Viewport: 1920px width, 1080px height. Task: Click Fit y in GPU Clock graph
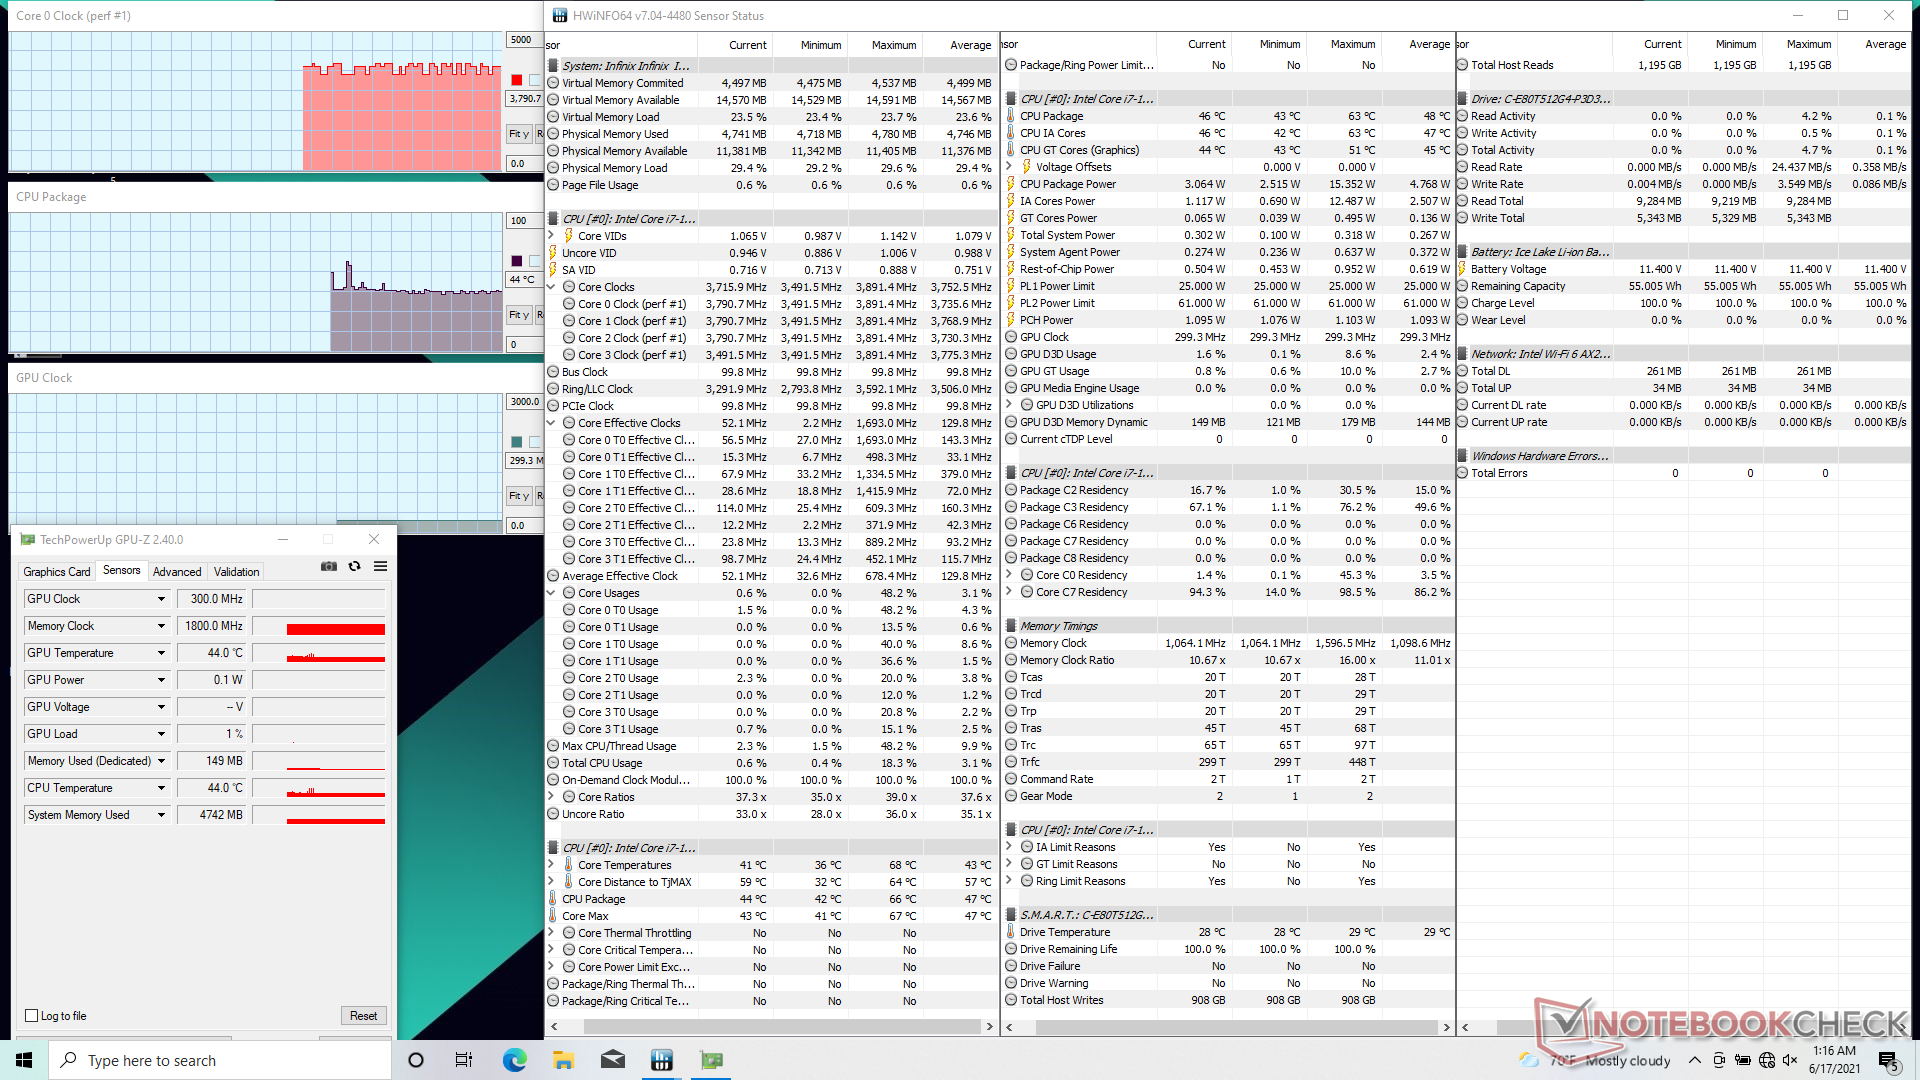point(519,496)
